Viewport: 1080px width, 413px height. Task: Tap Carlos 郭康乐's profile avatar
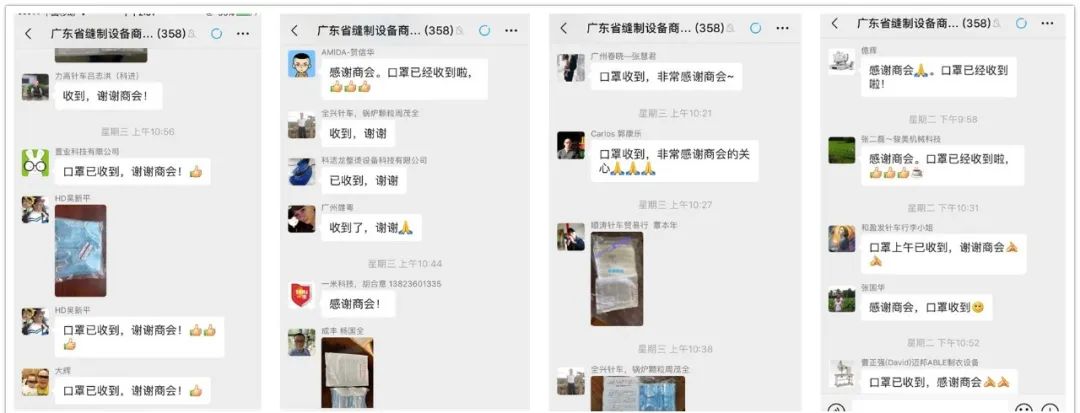(570, 145)
